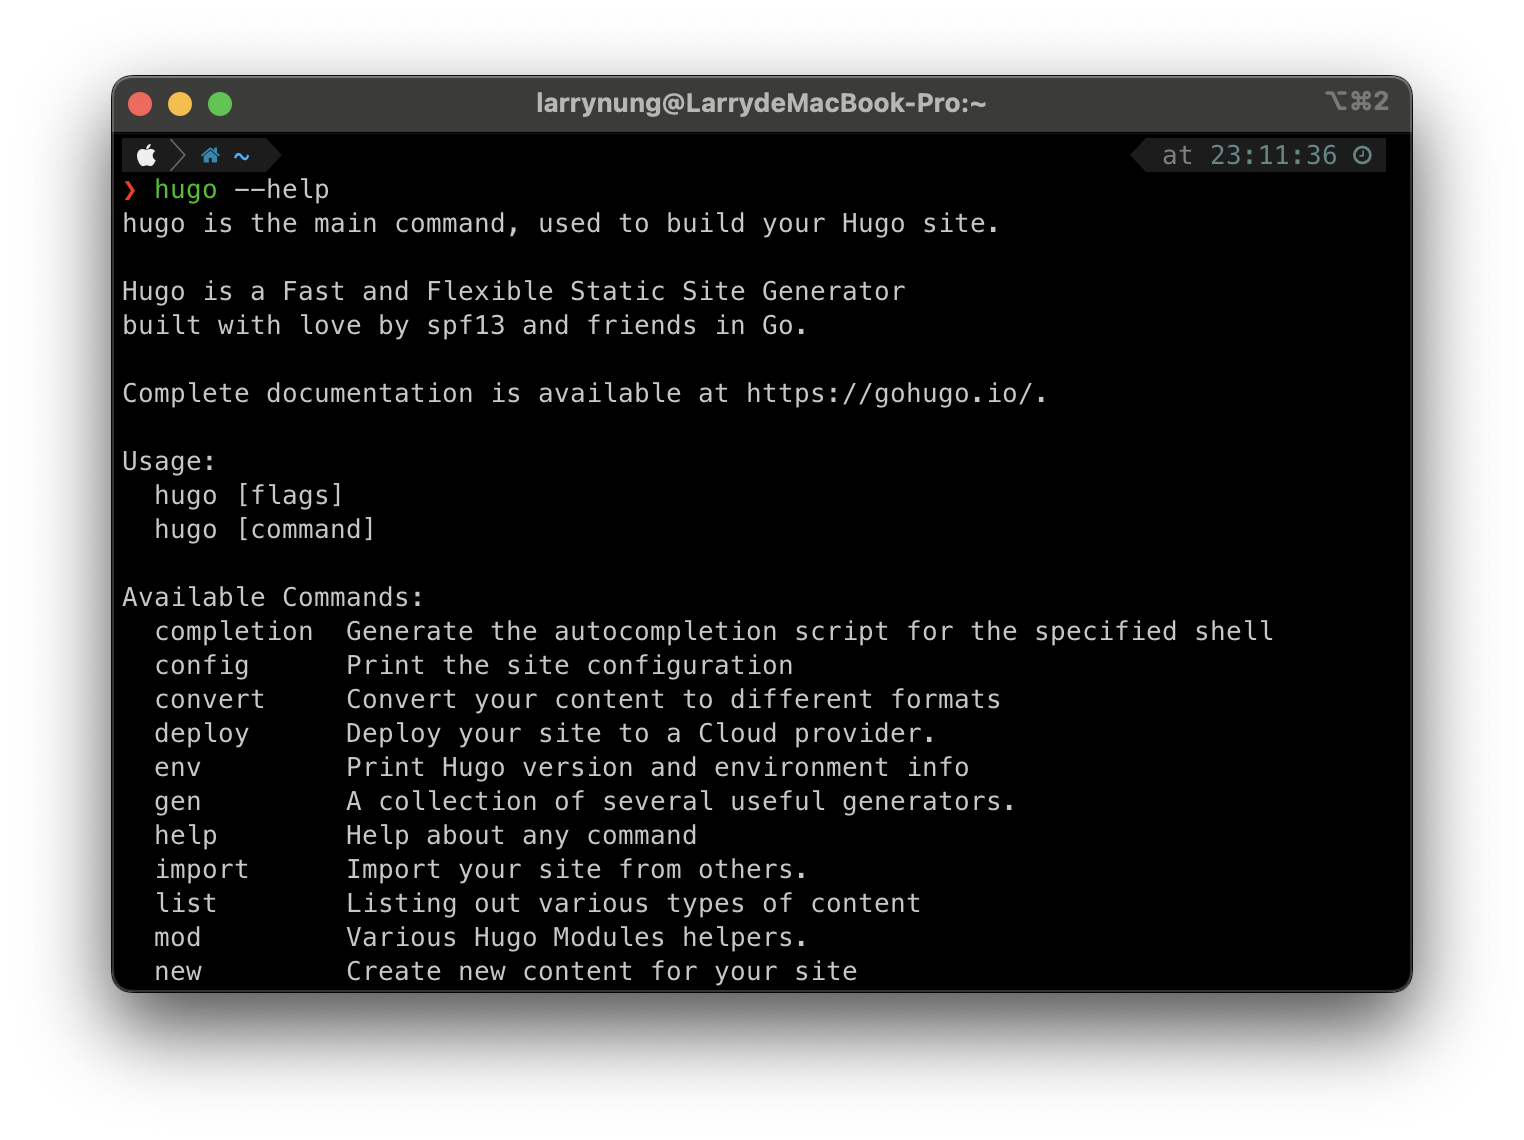
Task: Click the 'gen' command name
Action: [178, 802]
